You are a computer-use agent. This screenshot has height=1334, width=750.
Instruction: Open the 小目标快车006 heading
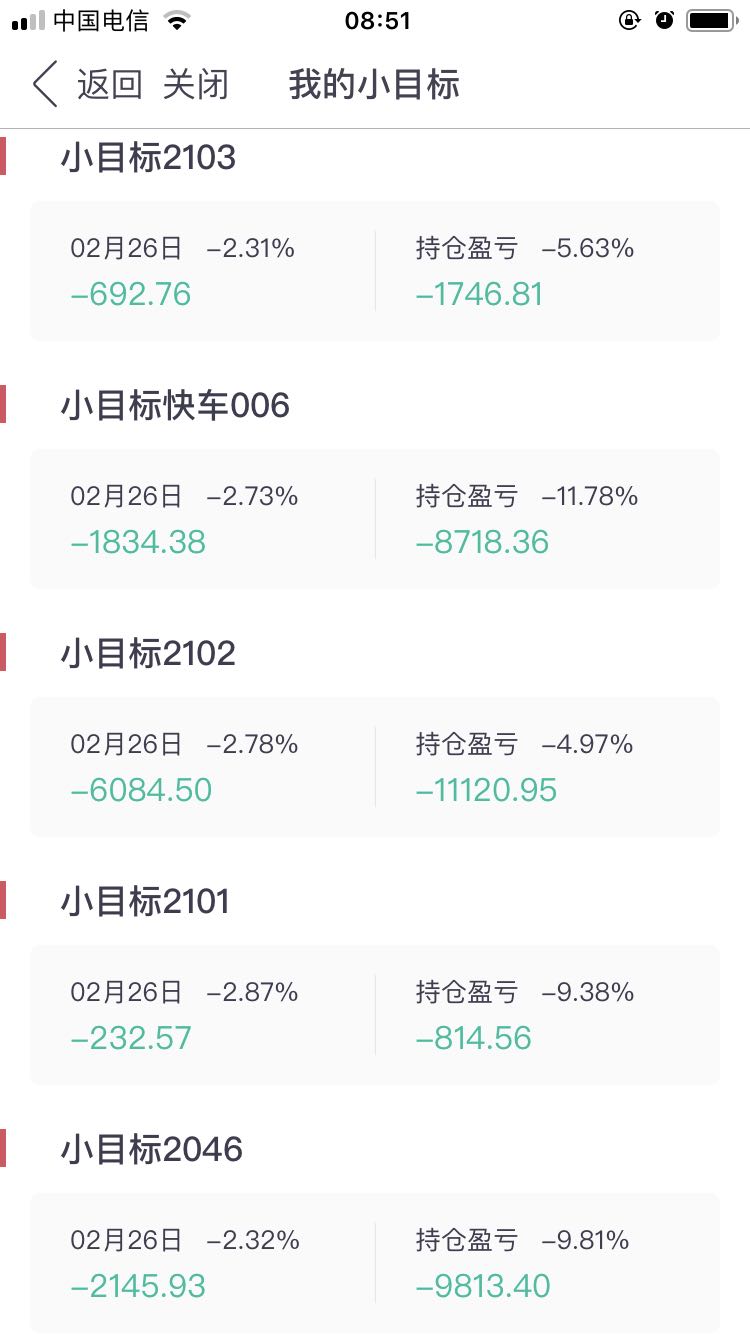coord(176,405)
